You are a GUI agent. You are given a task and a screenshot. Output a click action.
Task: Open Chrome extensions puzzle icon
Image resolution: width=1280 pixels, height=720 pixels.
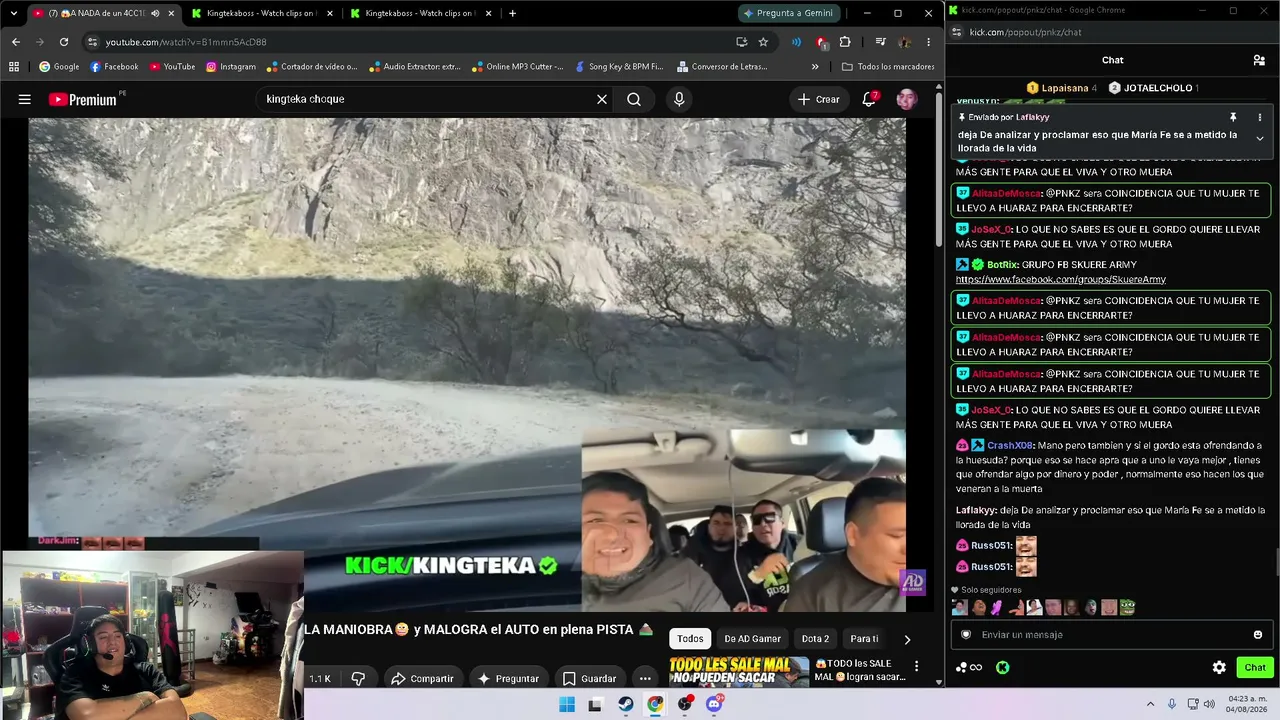[x=845, y=42]
